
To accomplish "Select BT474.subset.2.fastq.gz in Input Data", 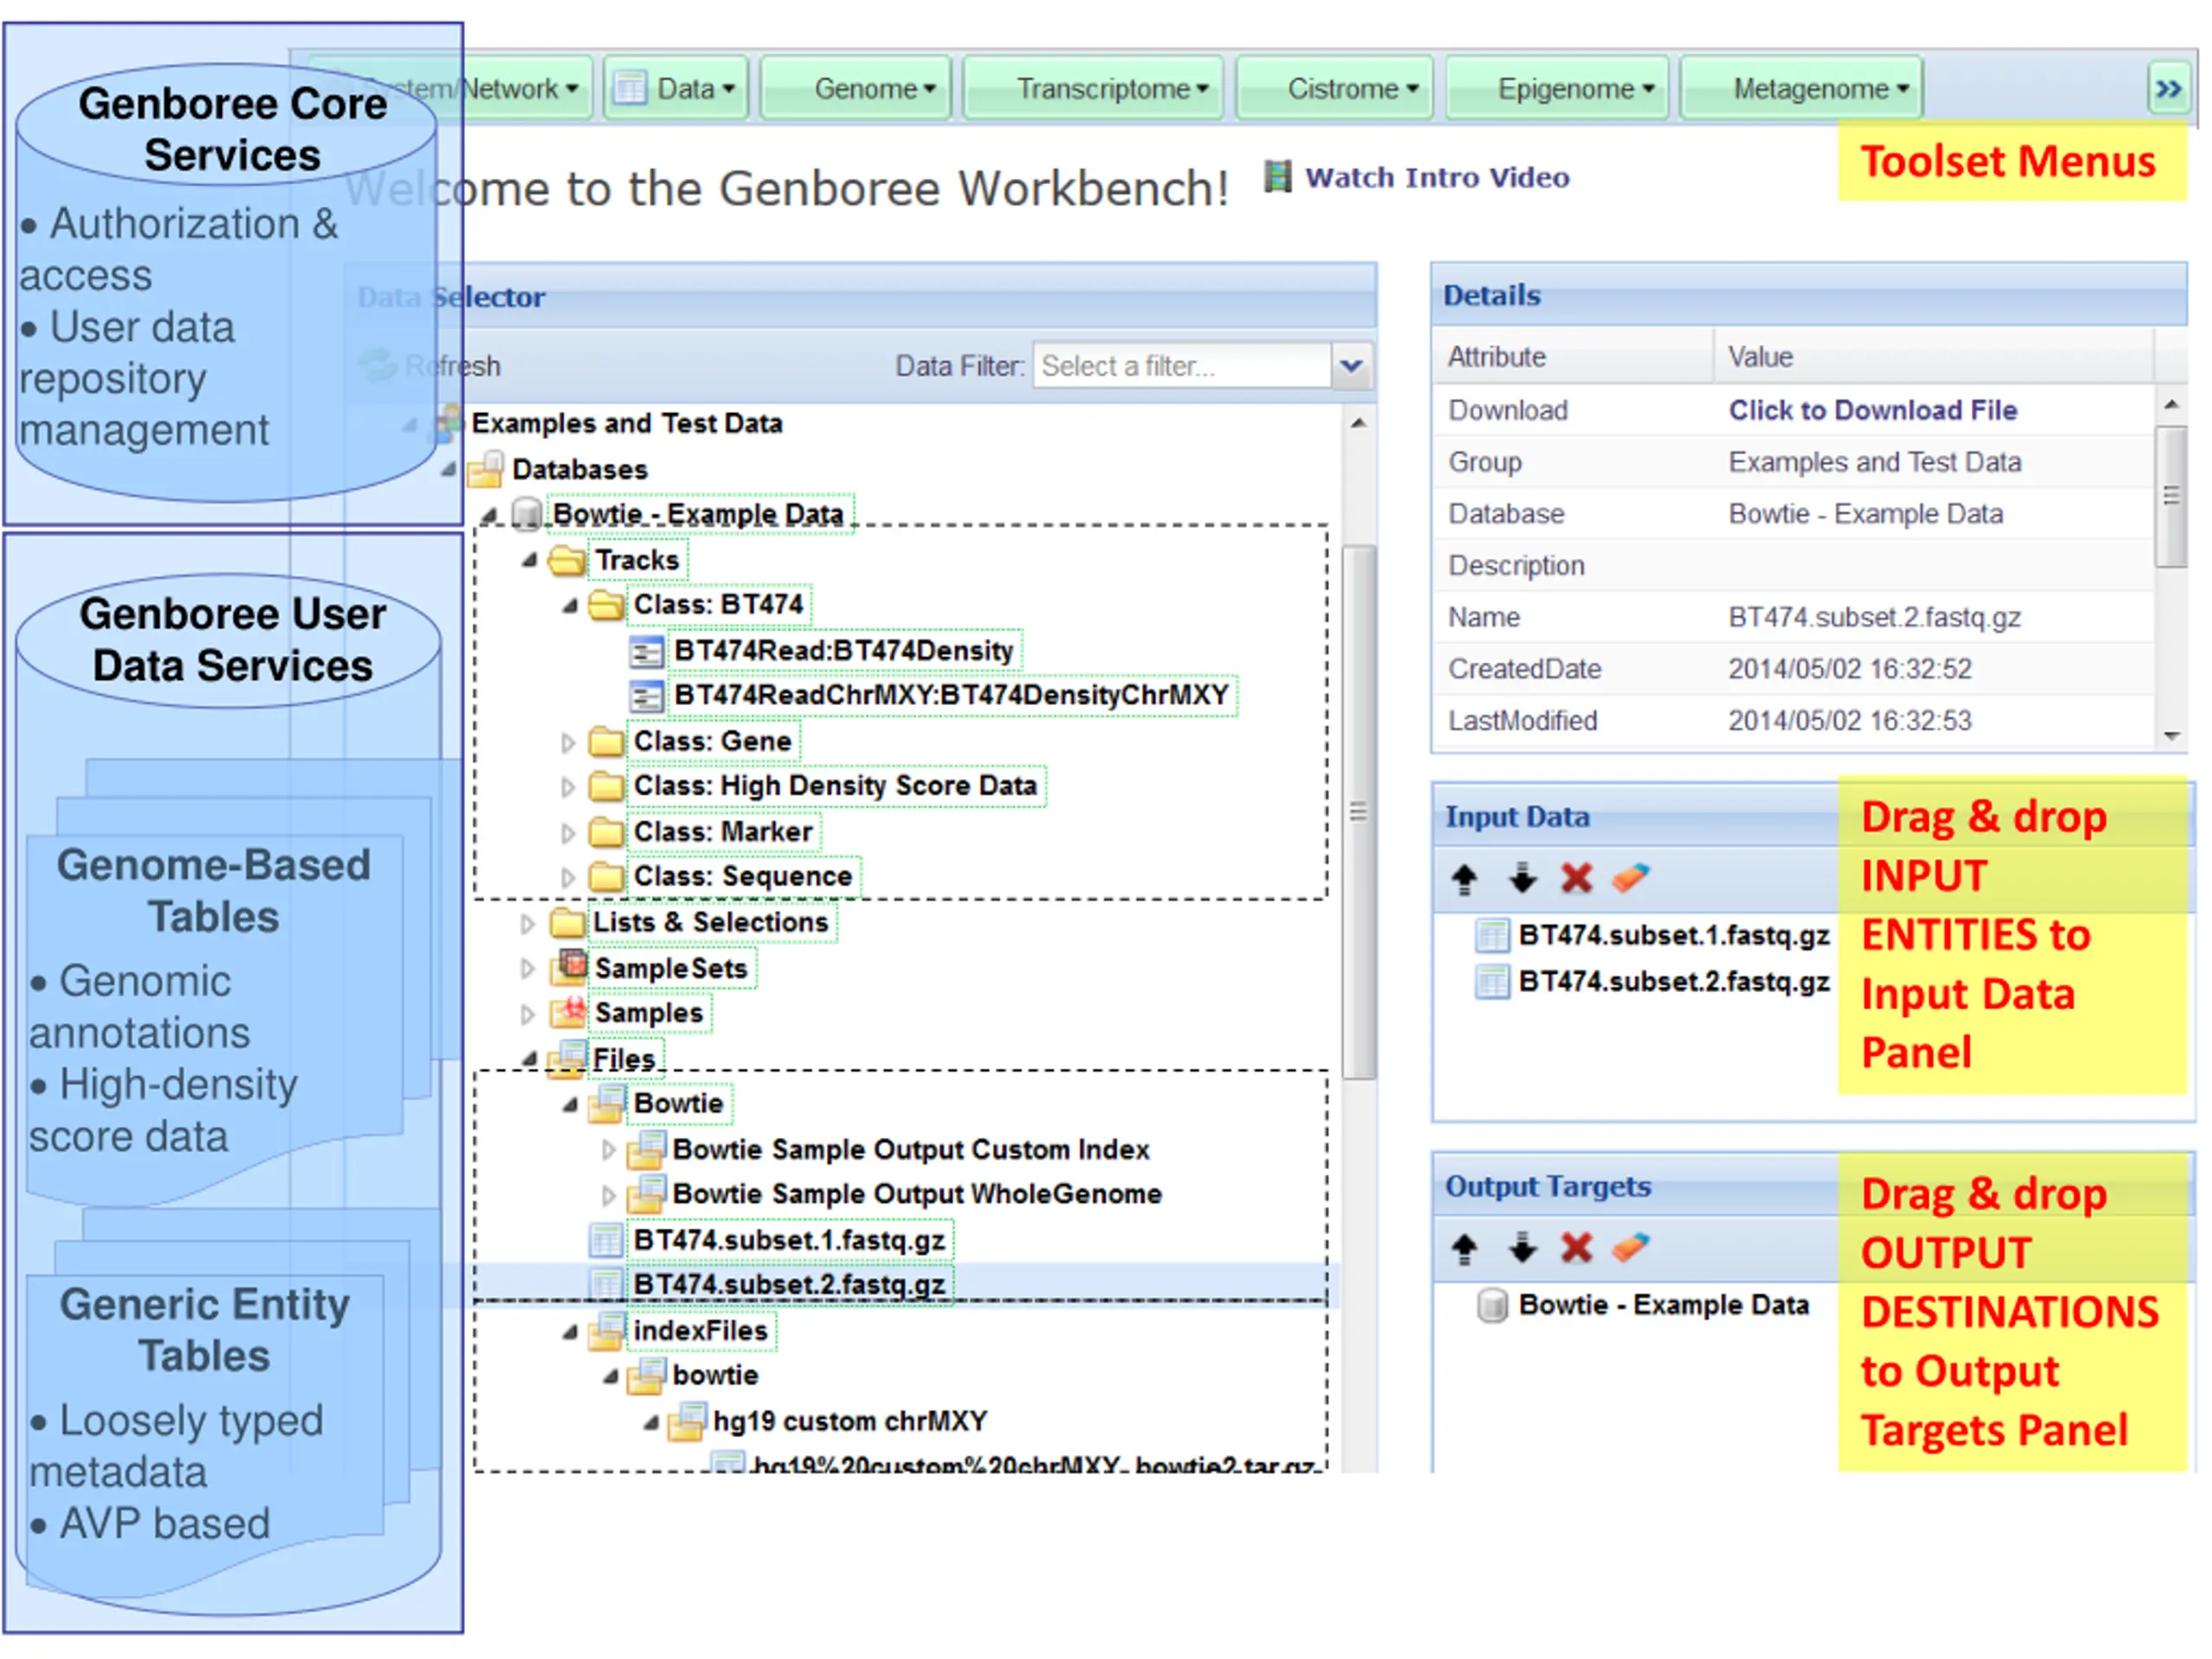I will (x=1673, y=982).
